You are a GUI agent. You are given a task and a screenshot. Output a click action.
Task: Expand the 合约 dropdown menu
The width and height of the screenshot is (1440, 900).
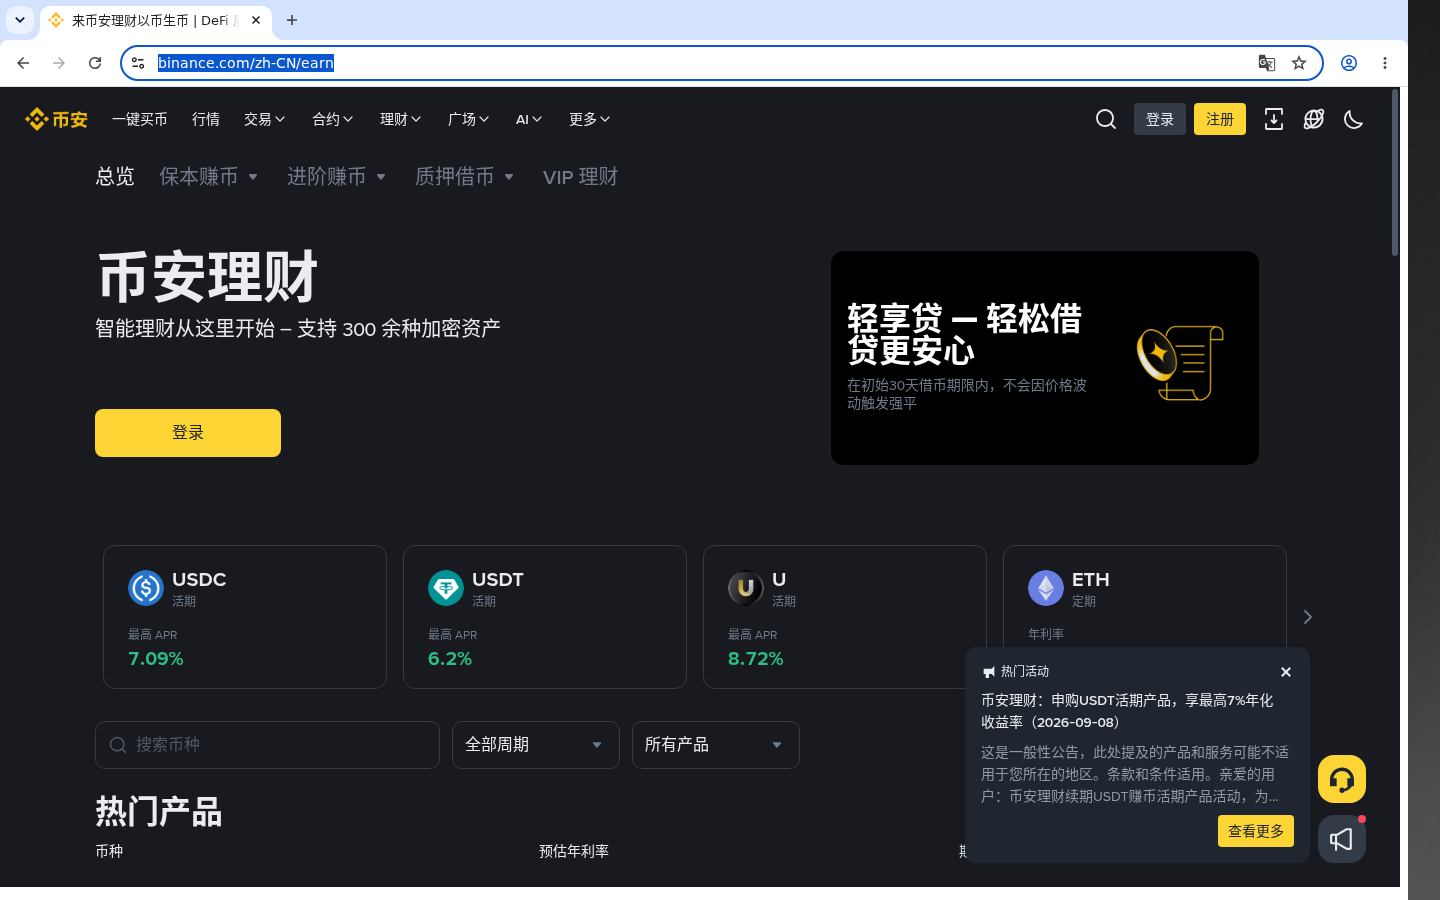click(x=333, y=119)
